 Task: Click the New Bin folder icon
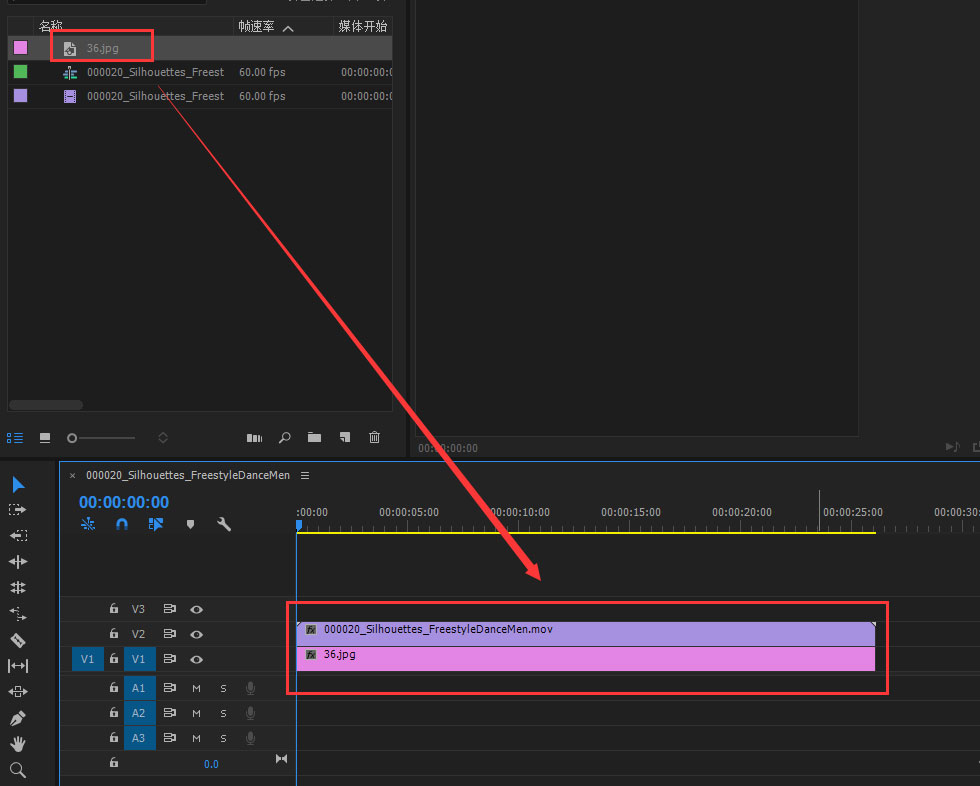[x=314, y=437]
